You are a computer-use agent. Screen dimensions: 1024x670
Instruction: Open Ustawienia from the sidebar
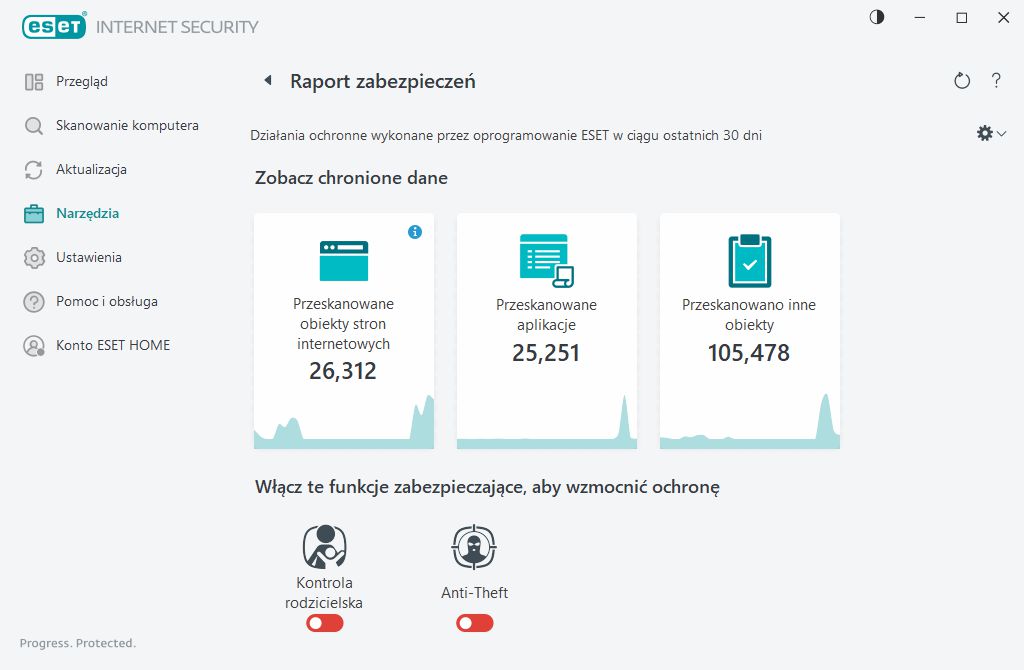click(89, 258)
